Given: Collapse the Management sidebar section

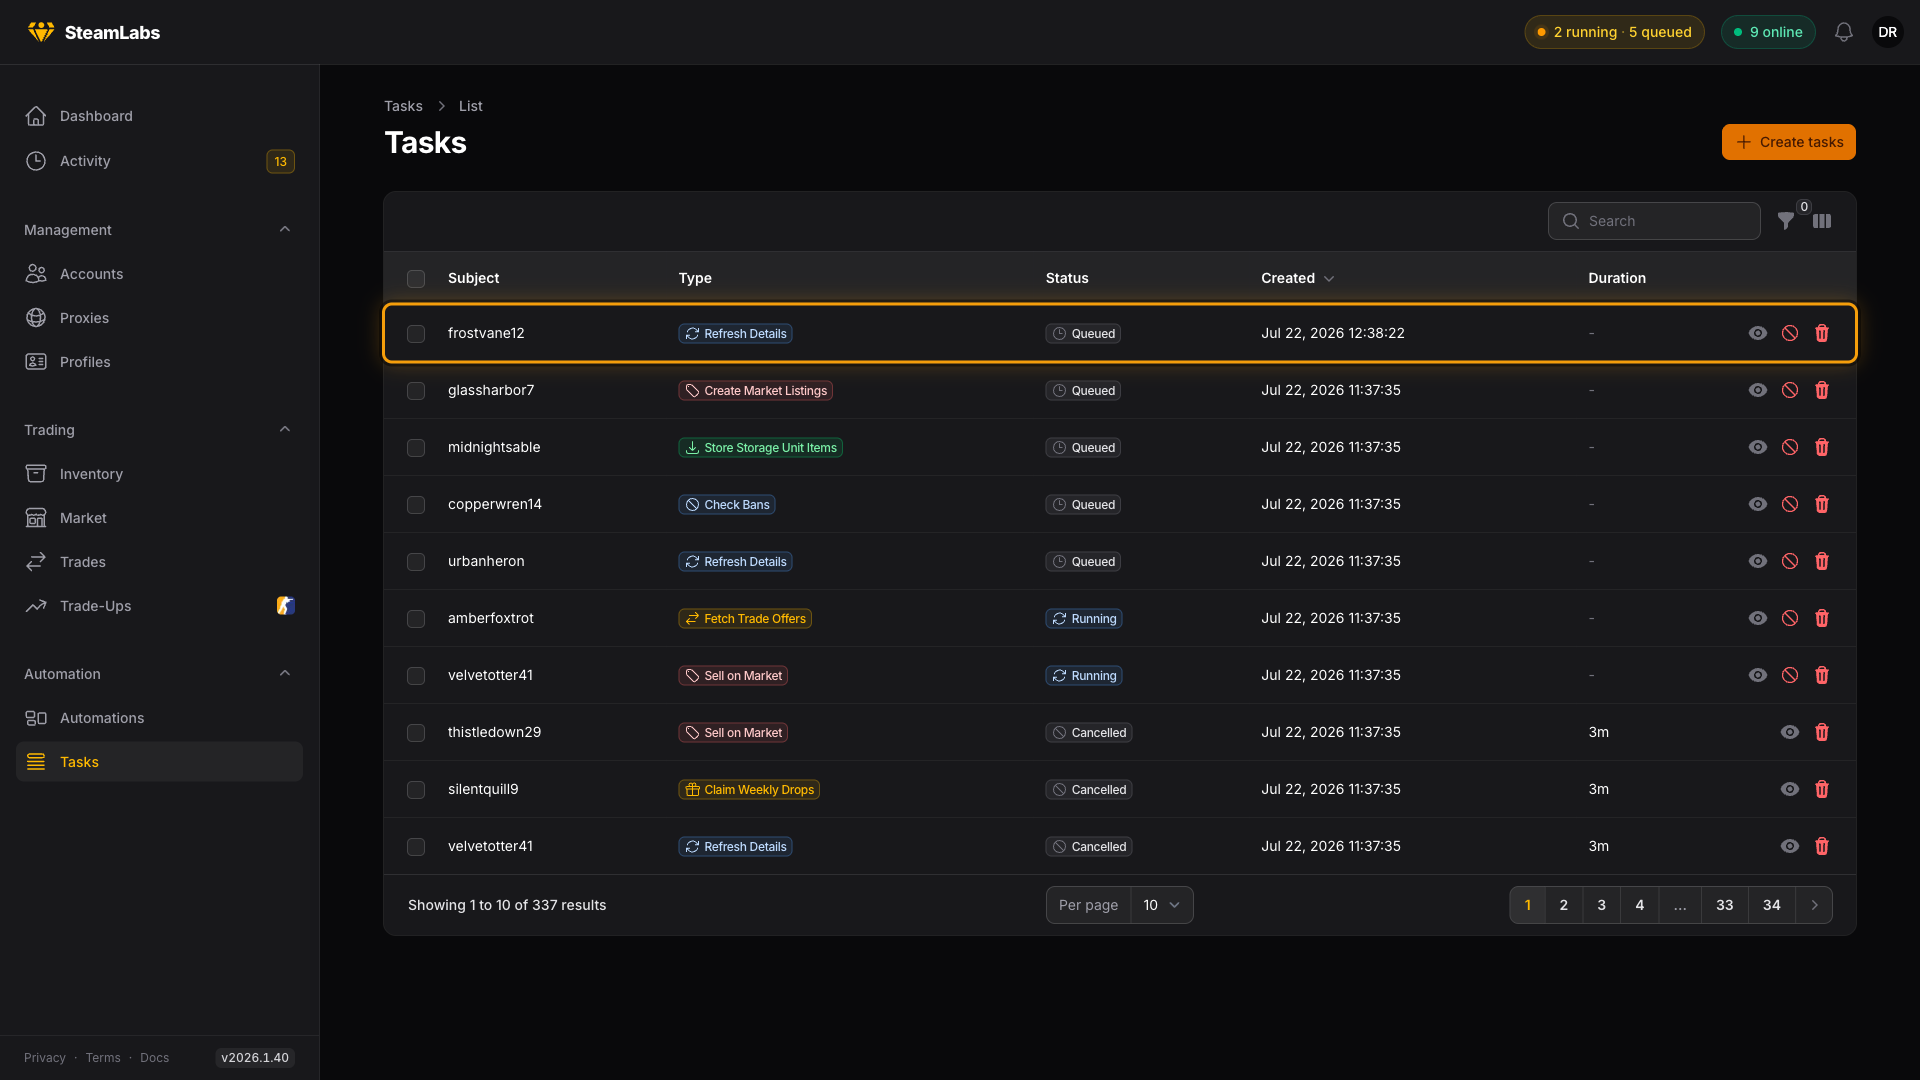Looking at the screenshot, I should 285,229.
